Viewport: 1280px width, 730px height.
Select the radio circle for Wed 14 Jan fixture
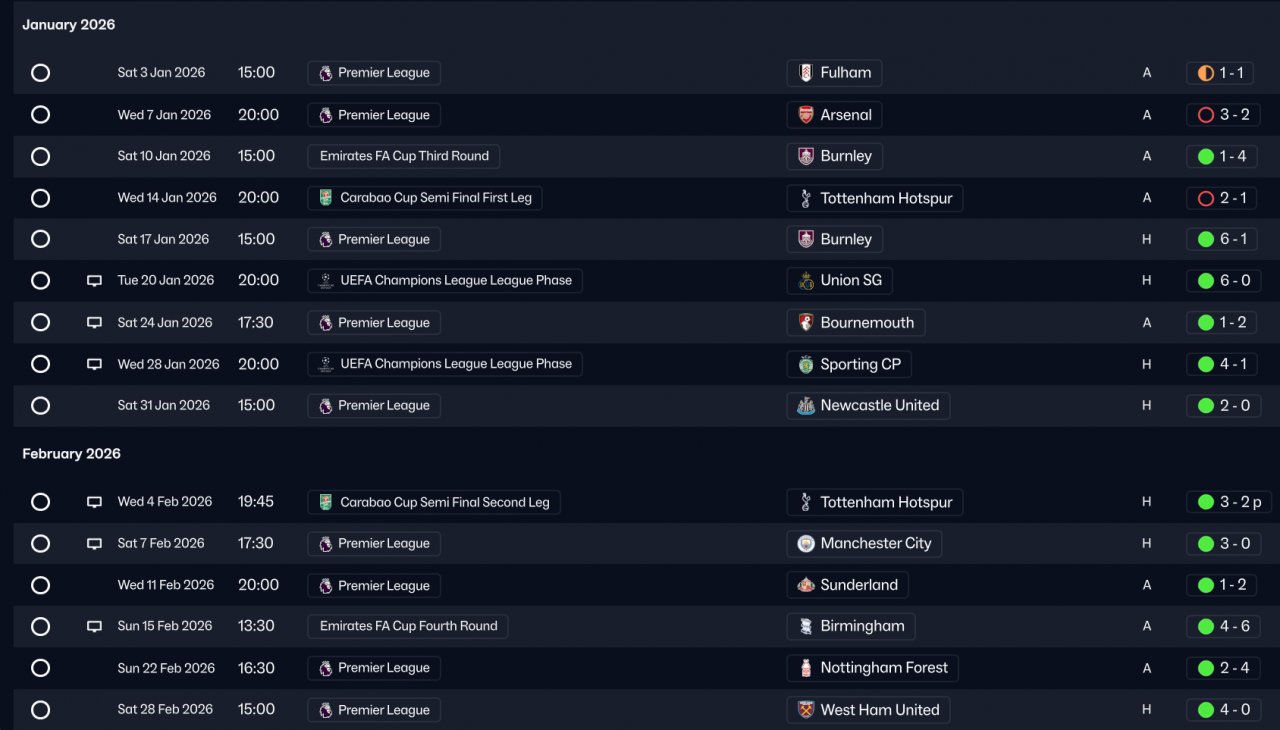(40, 198)
